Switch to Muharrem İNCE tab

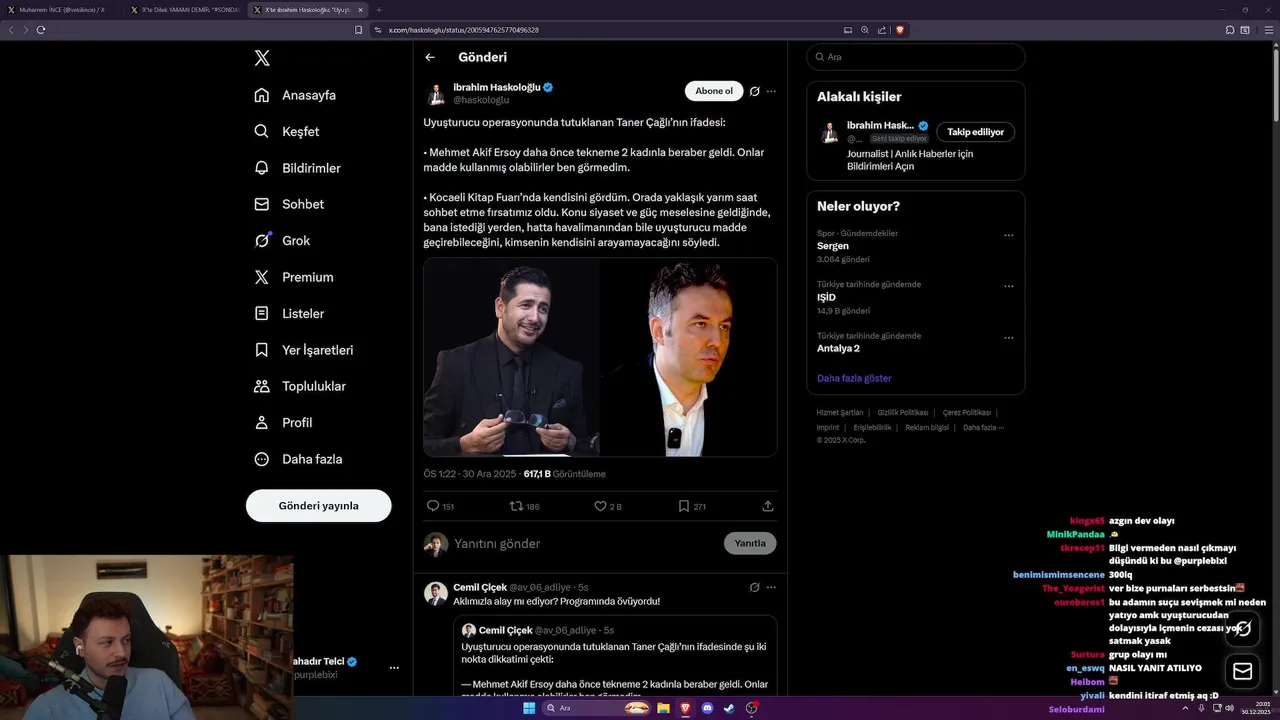point(63,10)
